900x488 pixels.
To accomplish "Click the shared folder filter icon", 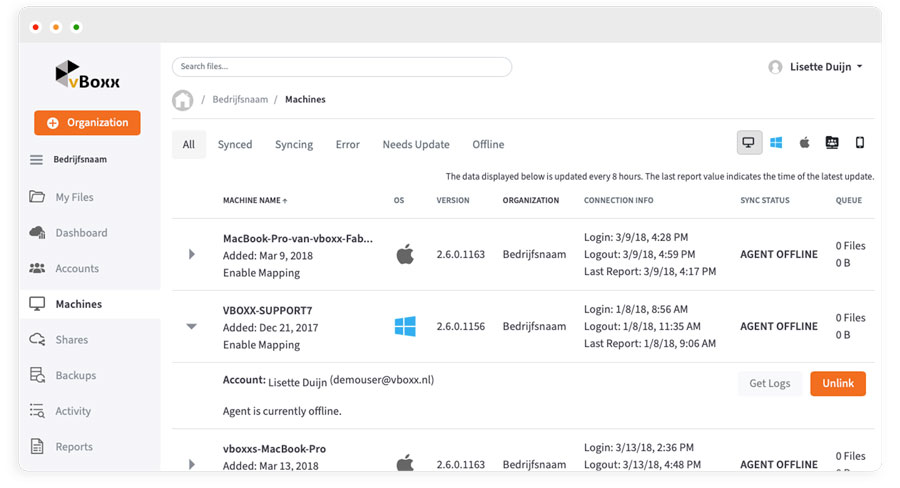I will tap(832, 143).
